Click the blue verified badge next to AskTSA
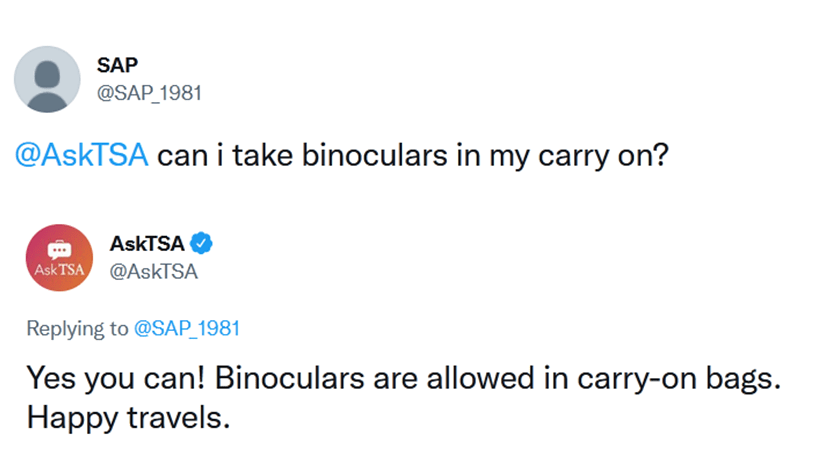 tap(202, 243)
